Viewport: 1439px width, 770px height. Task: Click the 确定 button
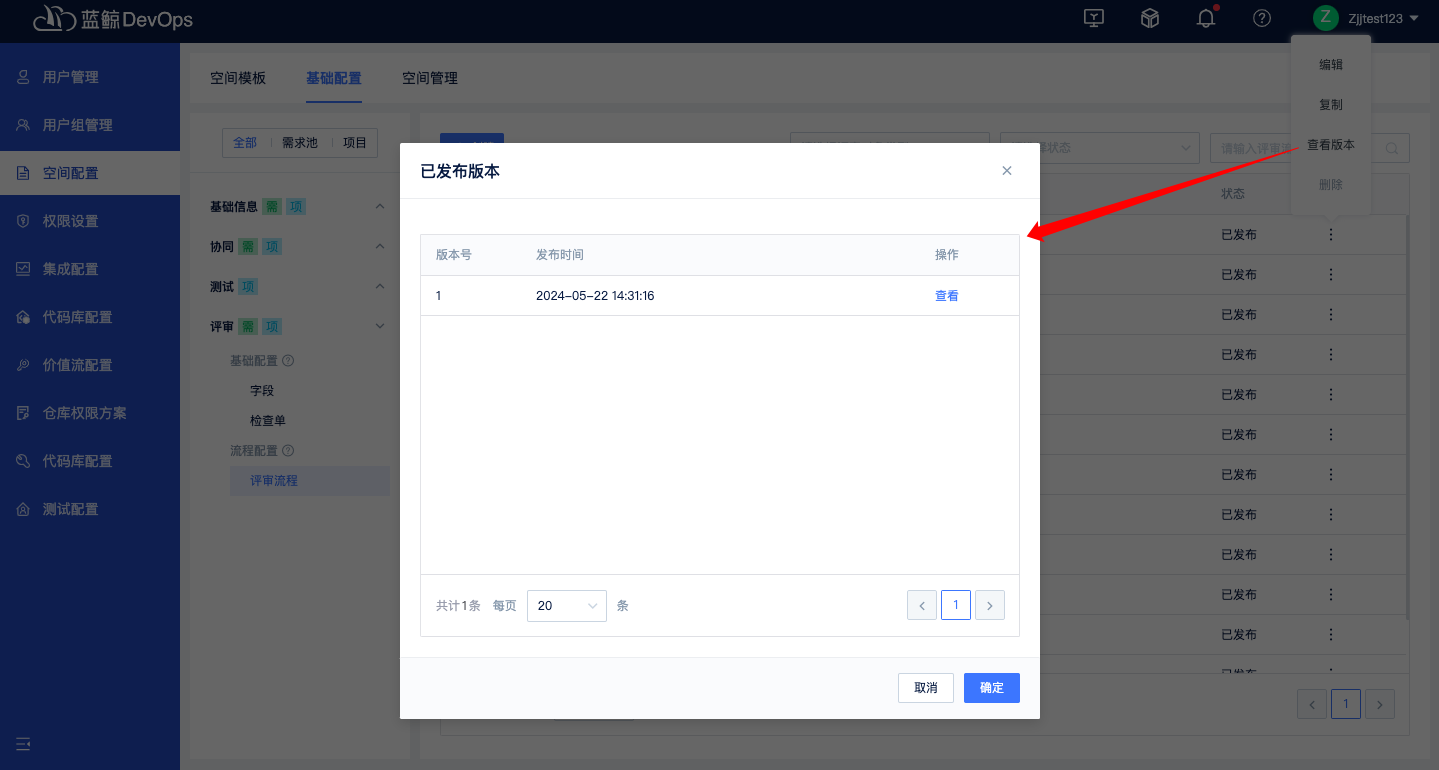pos(992,688)
